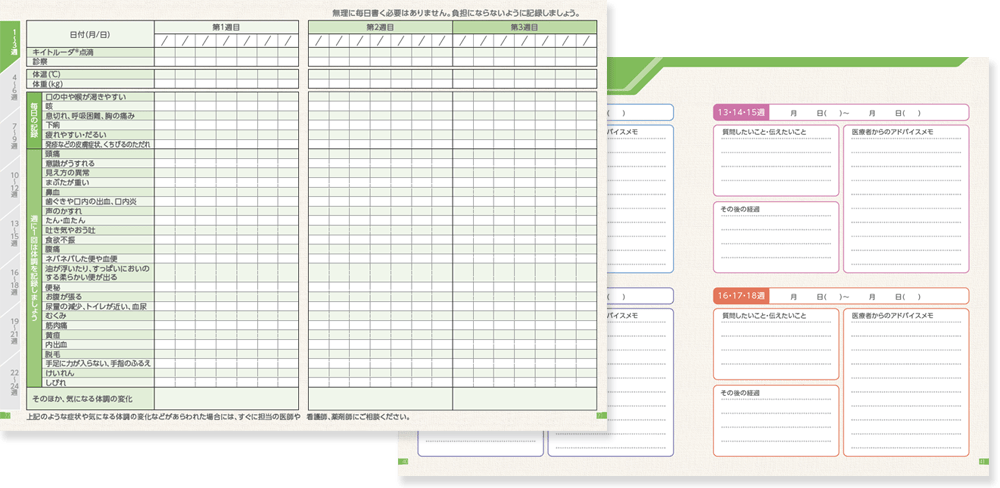Click the お腹が張る row label
The height and width of the screenshot is (488, 1000).
coord(98,297)
